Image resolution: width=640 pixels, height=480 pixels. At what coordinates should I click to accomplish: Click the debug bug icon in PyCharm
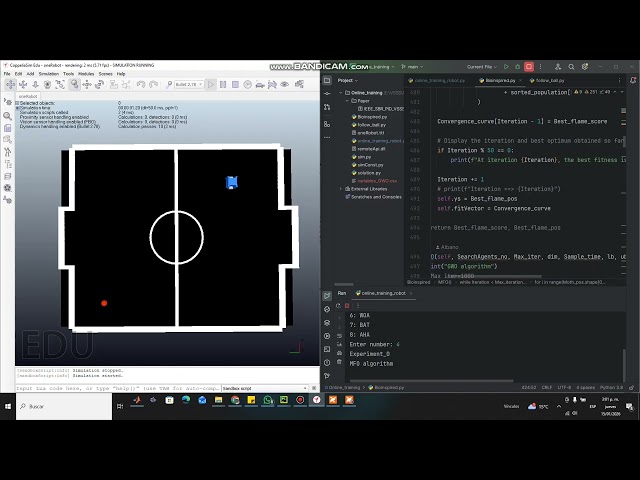pyautogui.click(x=518, y=67)
